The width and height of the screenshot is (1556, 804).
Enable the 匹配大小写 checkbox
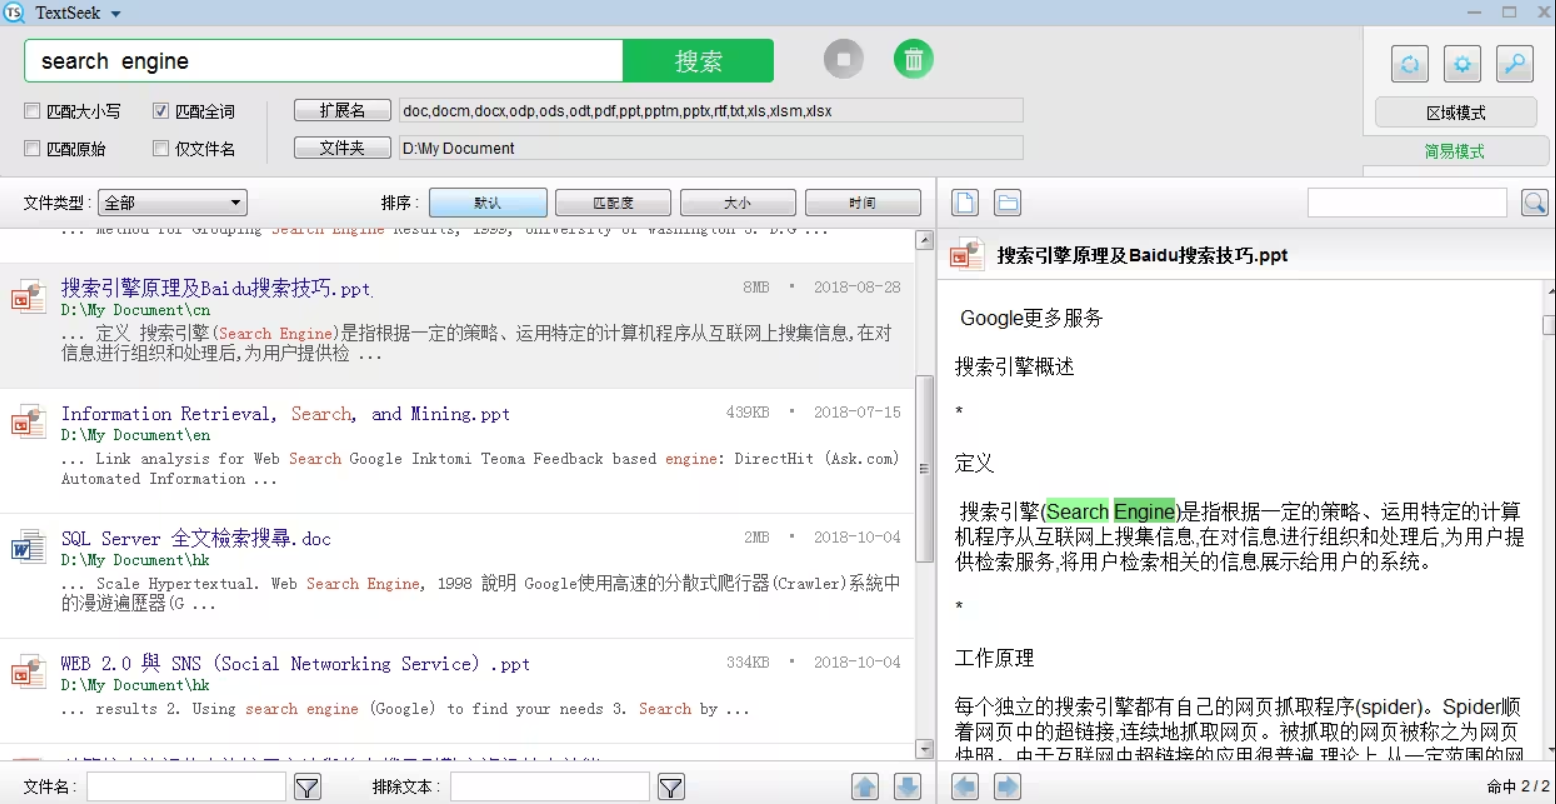(31, 110)
